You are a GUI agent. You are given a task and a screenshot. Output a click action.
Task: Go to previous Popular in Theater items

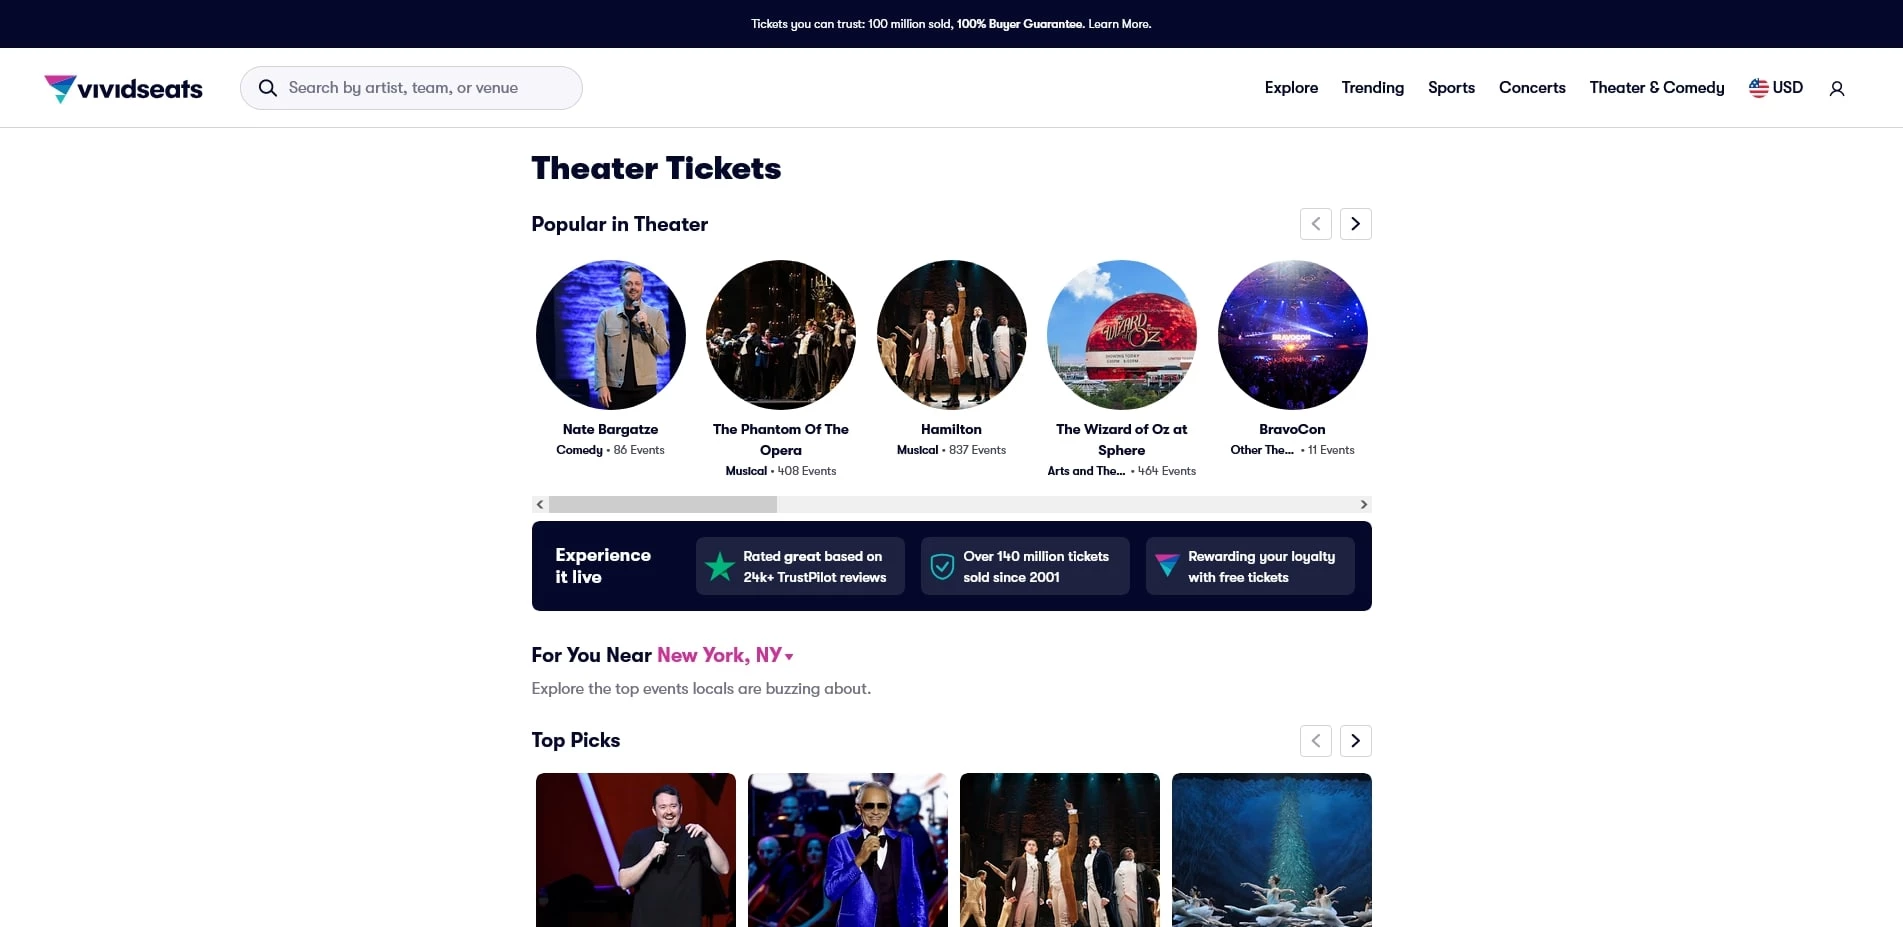point(1315,224)
